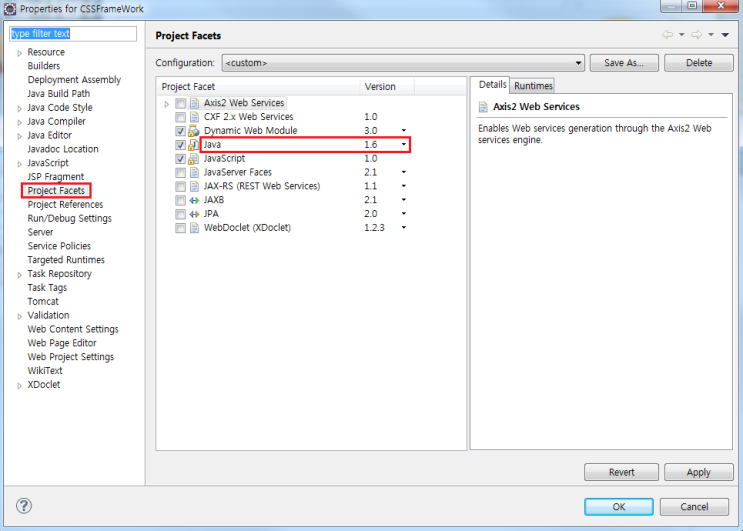743x531 pixels.
Task: Expand the Task Repository node
Action: [x=19, y=275]
